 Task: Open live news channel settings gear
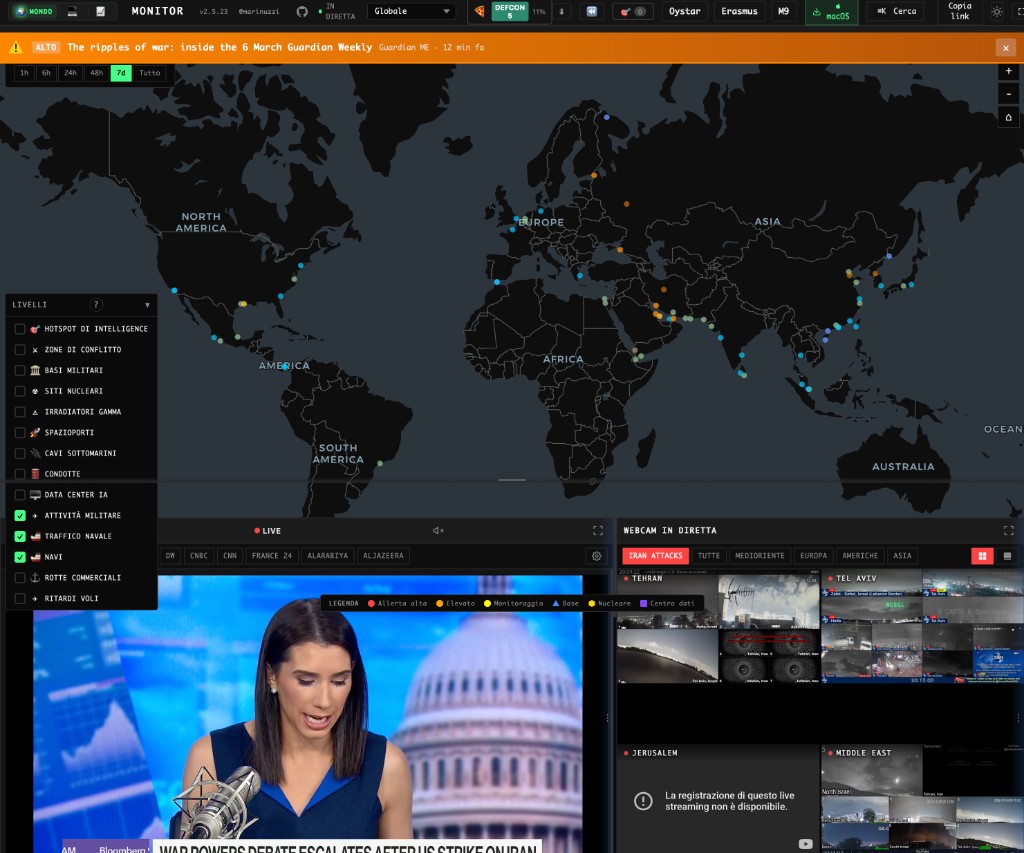click(x=596, y=556)
